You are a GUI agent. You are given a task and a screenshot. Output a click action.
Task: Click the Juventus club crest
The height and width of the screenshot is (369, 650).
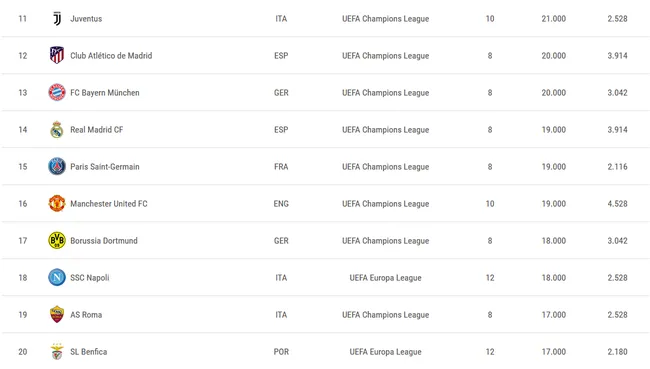(x=57, y=19)
